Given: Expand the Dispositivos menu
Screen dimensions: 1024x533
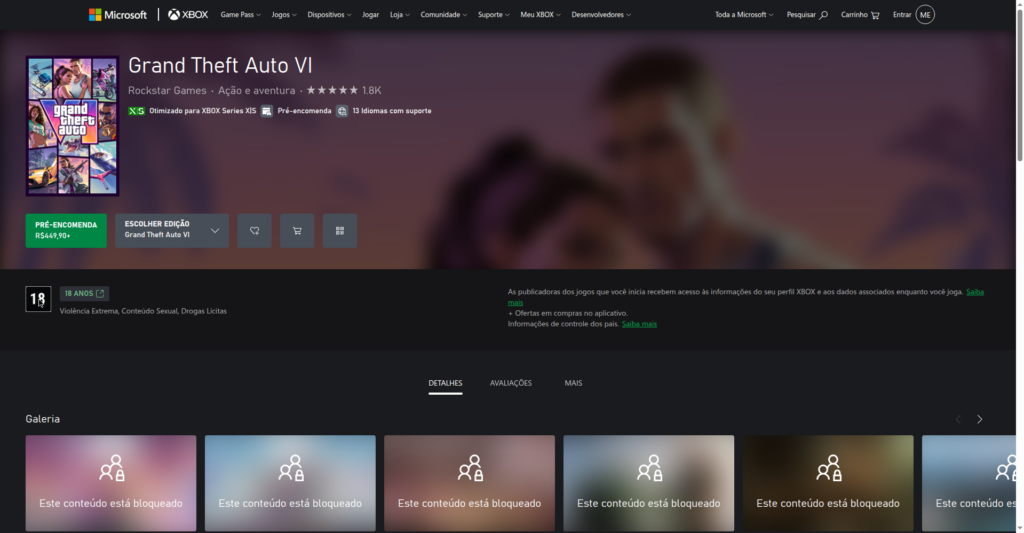Looking at the screenshot, I should pyautogui.click(x=329, y=14).
